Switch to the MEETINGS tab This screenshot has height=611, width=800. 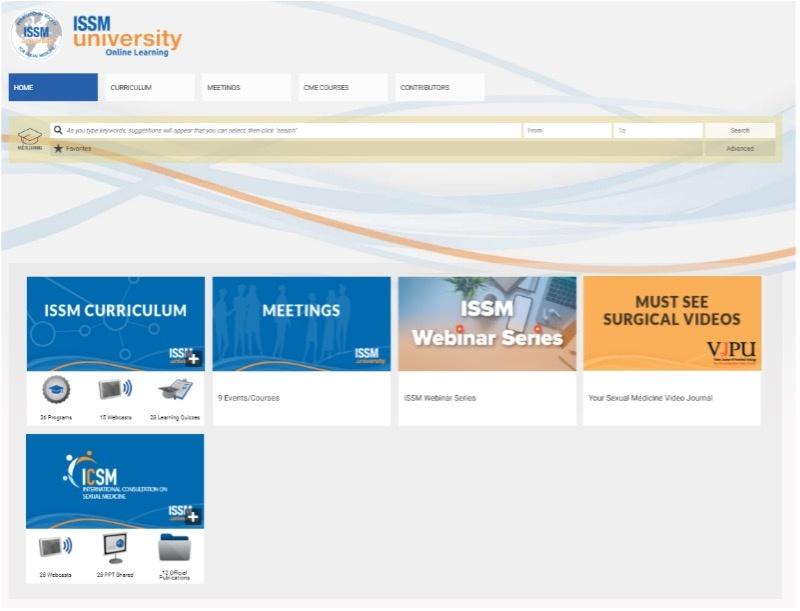(x=246, y=87)
